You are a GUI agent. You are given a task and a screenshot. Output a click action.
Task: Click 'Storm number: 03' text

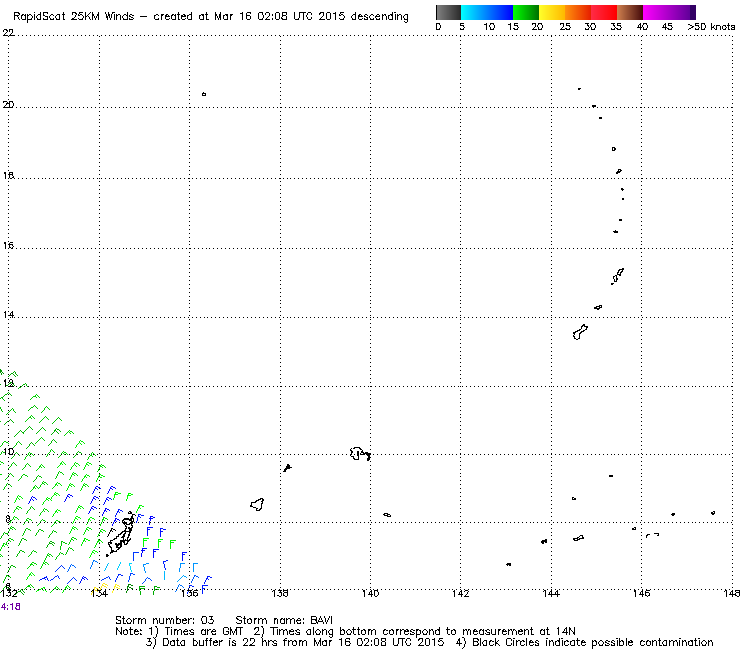(x=165, y=620)
